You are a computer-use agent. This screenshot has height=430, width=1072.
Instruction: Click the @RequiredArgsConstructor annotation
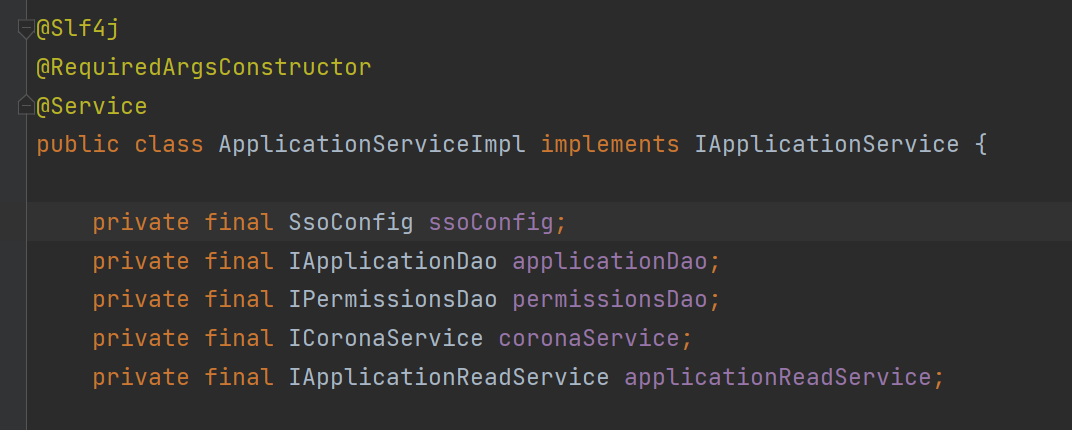pos(204,68)
